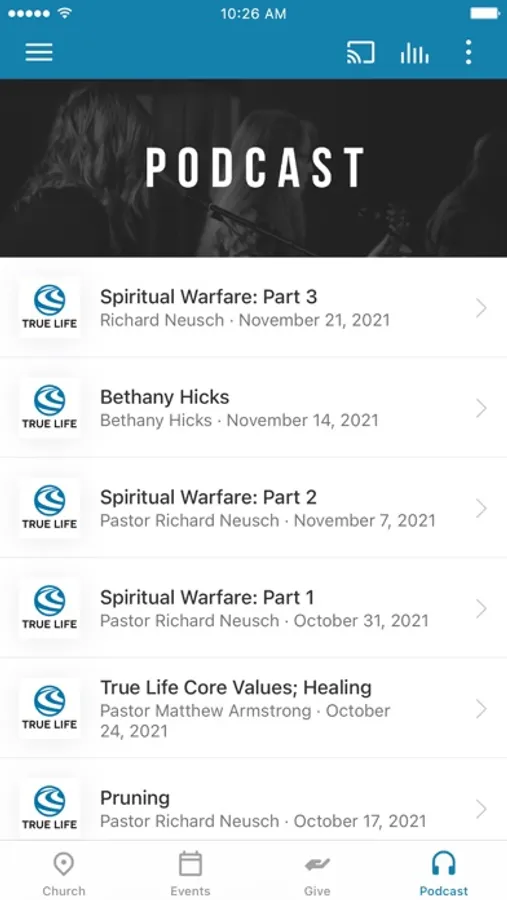507x900 pixels.
Task: Expand chevron for Spiritual Warfare: Part 1
Action: click(x=481, y=609)
